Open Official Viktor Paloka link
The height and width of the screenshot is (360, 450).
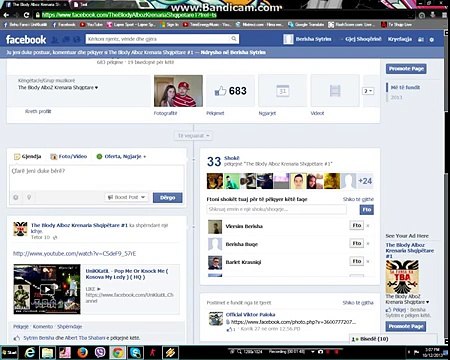coord(251,314)
